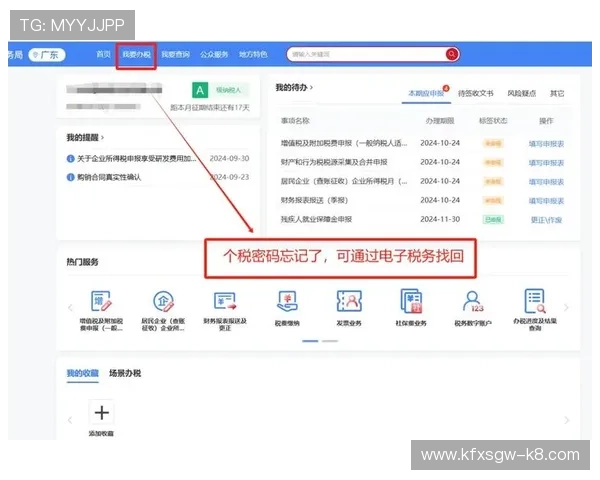Click the 距本月征期结束还有17天 notice
The height and width of the screenshot is (480, 600).
210,108
